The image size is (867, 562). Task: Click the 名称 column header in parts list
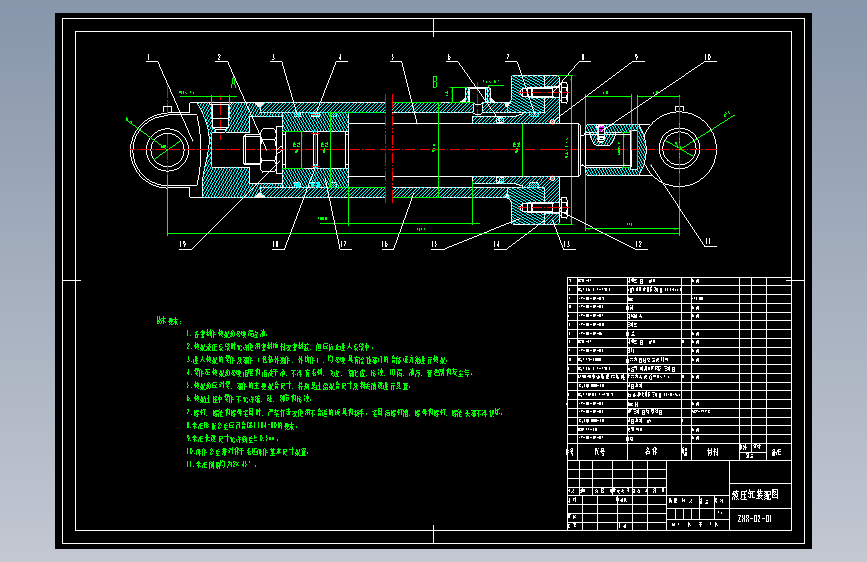pos(651,452)
